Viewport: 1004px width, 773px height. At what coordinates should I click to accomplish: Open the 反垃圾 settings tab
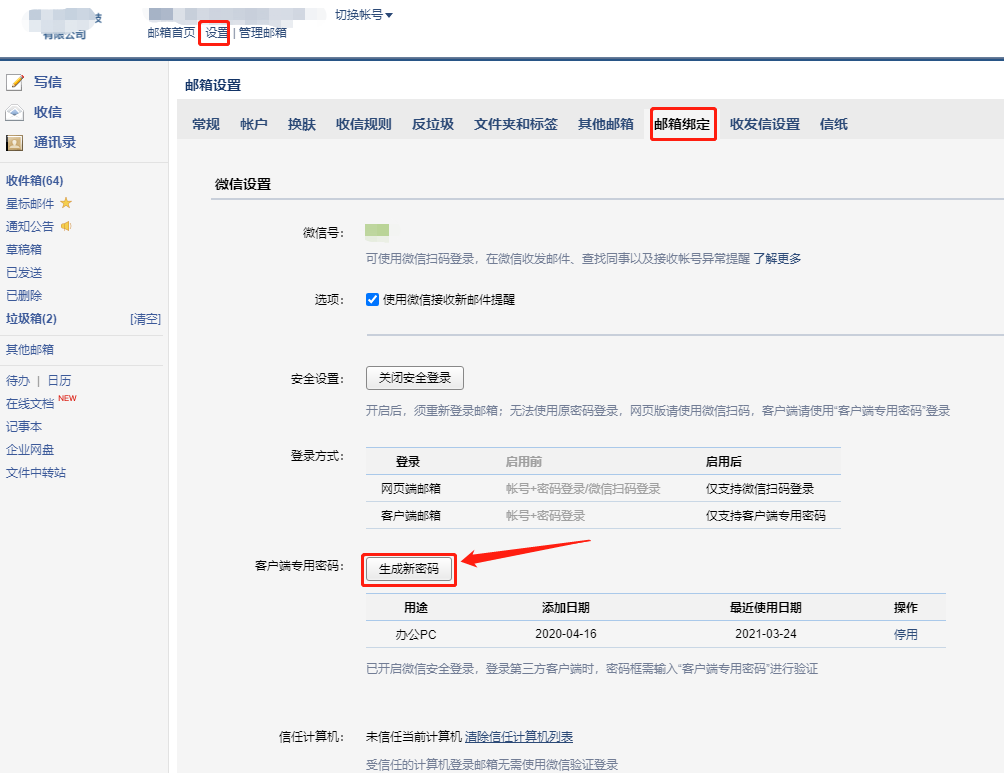[x=432, y=124]
